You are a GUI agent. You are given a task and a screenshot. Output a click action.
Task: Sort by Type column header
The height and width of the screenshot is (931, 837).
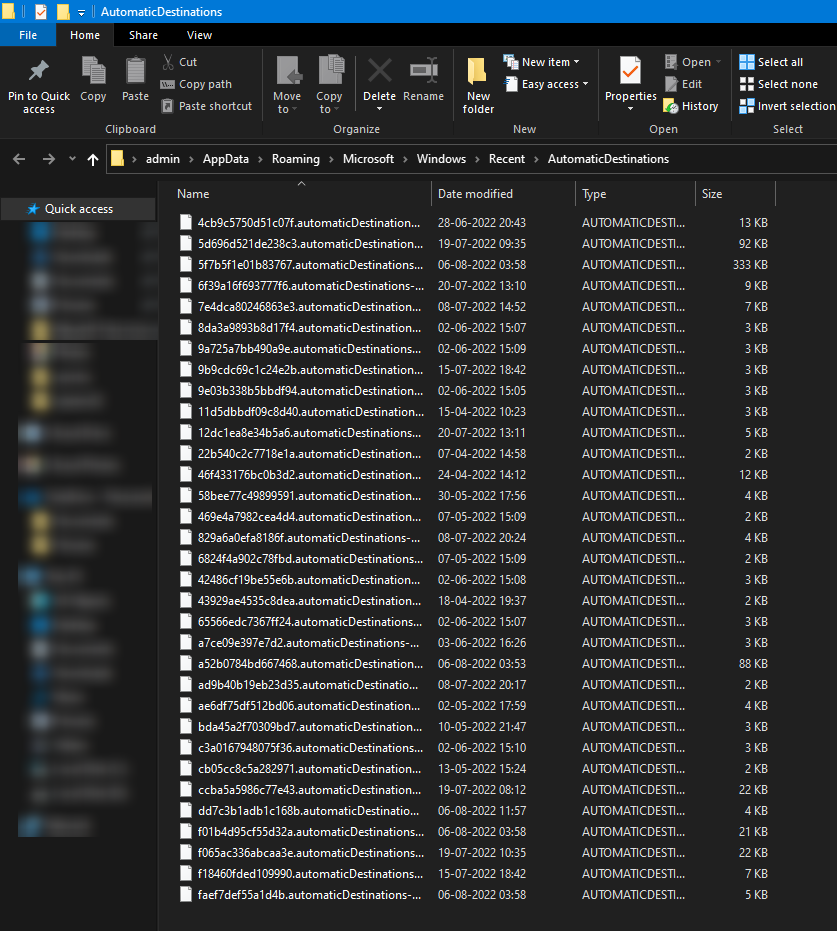click(594, 194)
